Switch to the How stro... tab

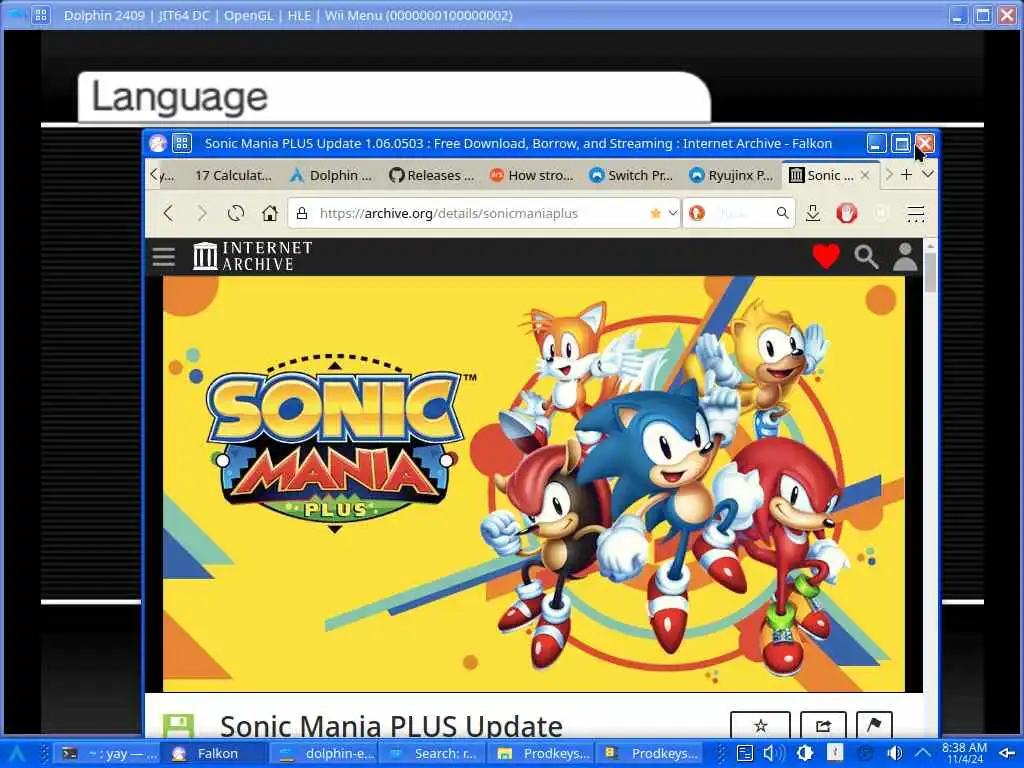tap(531, 175)
